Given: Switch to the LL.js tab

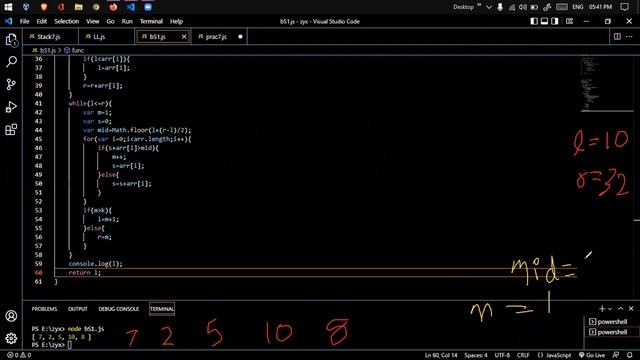Looking at the screenshot, I should point(106,37).
